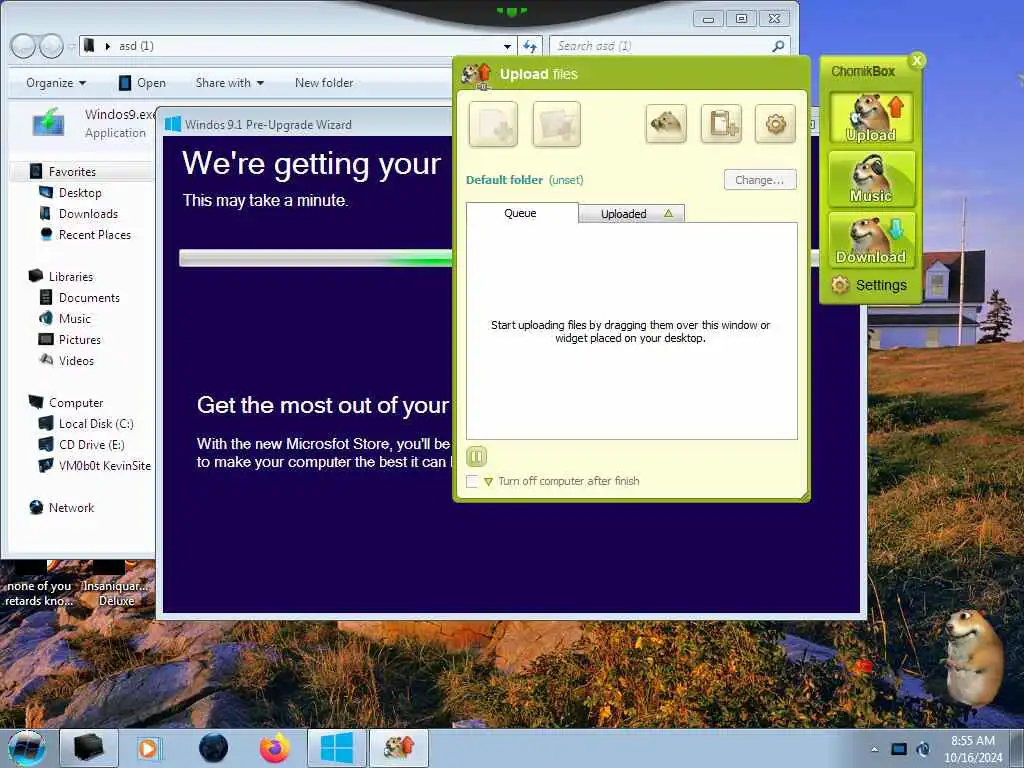Image resolution: width=1024 pixels, height=768 pixels.
Task: Open the Organize menu in Explorer
Action: tap(56, 83)
